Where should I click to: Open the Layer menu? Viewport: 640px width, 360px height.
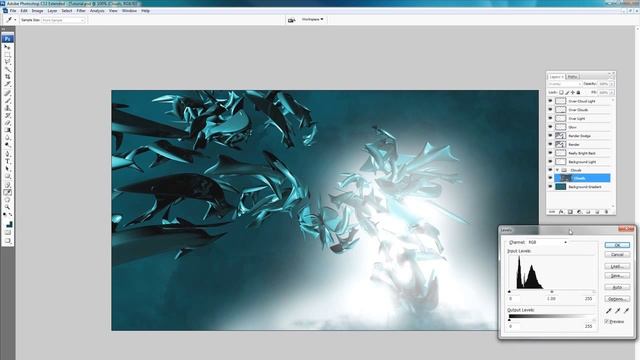(52, 11)
